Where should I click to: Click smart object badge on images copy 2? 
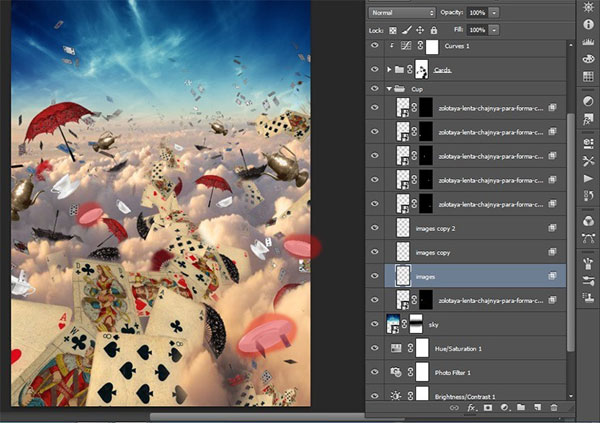[x=552, y=228]
